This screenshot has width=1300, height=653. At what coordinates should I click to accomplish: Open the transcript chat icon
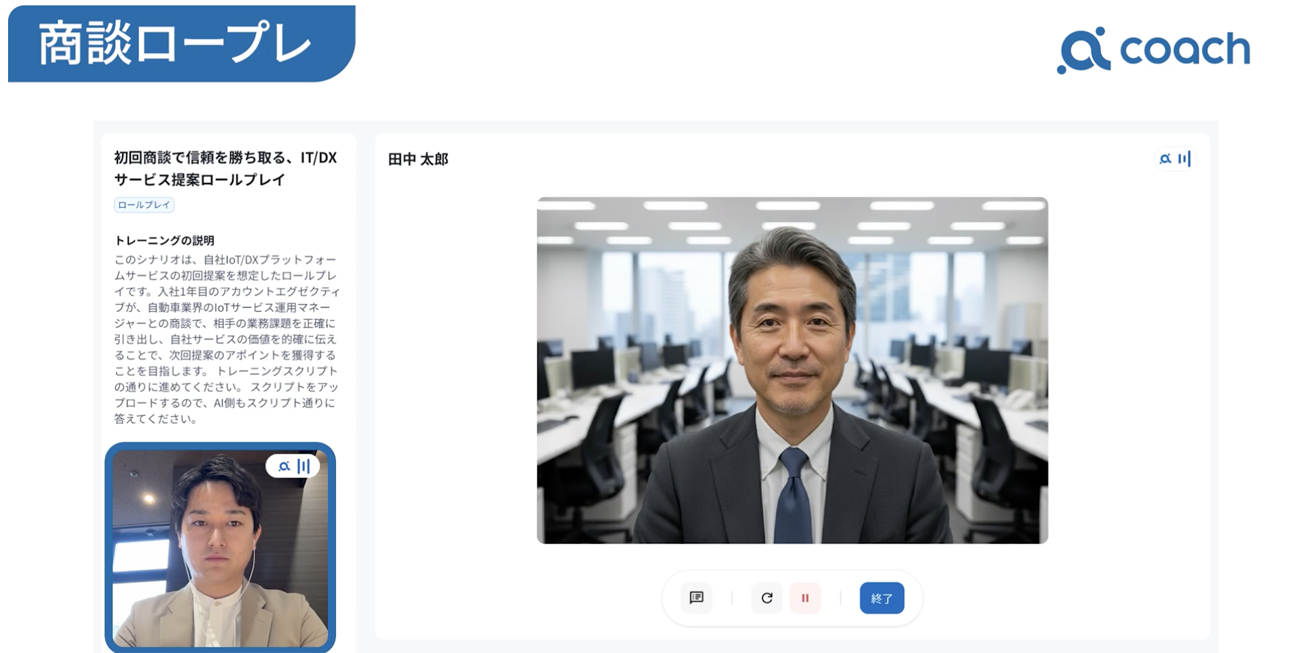pos(697,598)
